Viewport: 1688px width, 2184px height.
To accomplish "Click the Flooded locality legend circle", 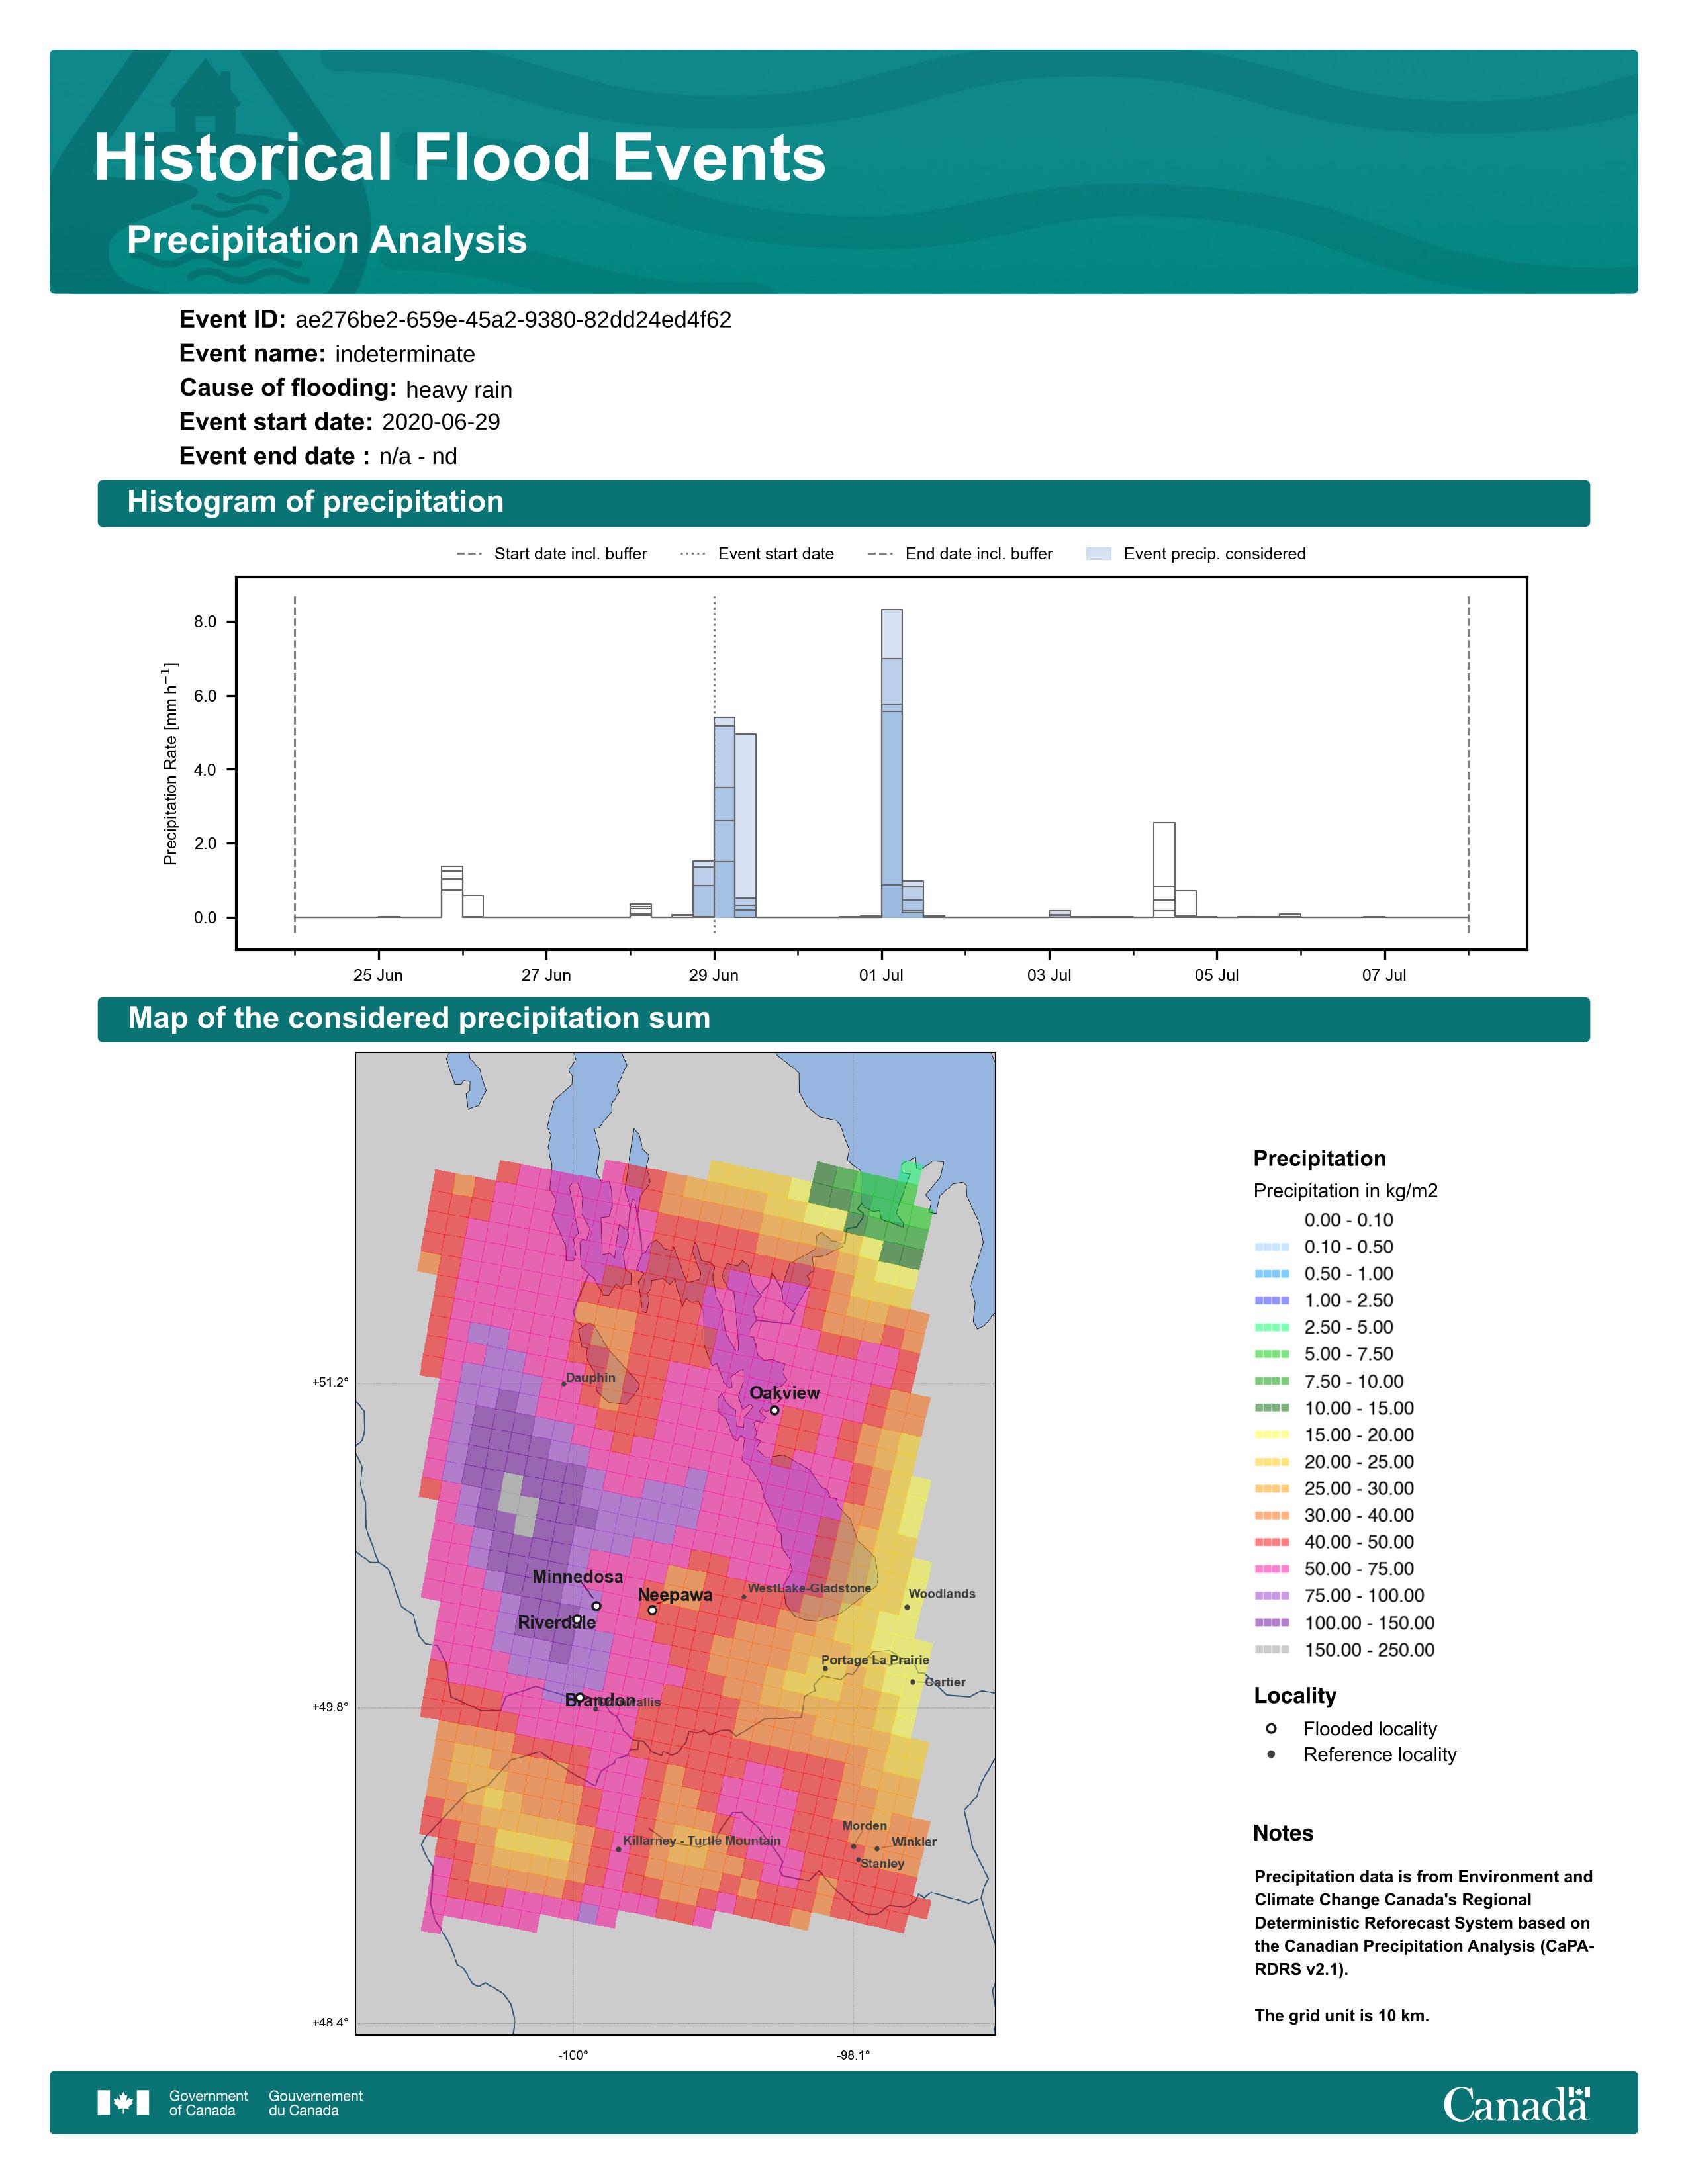I will (1271, 1728).
